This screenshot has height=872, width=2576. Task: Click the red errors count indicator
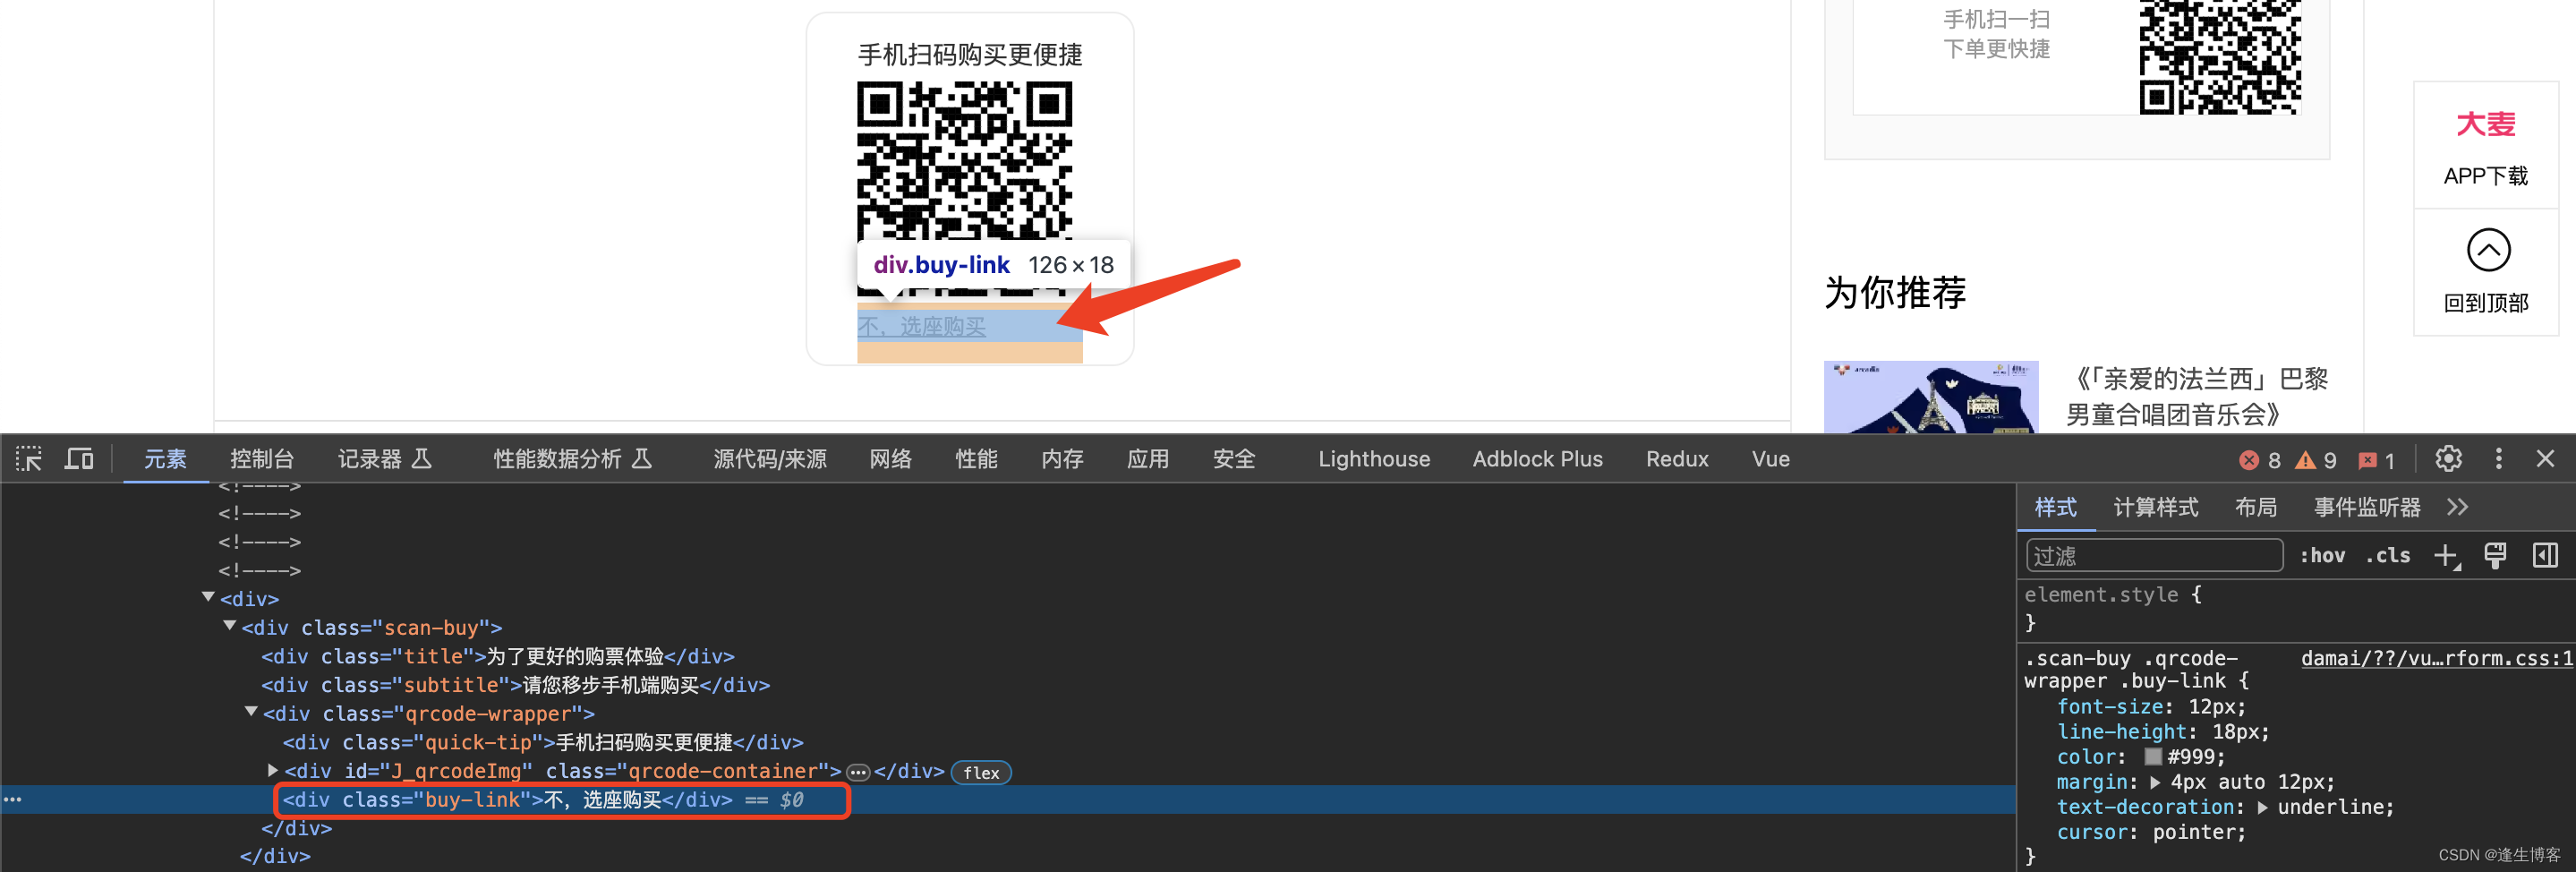point(2260,460)
